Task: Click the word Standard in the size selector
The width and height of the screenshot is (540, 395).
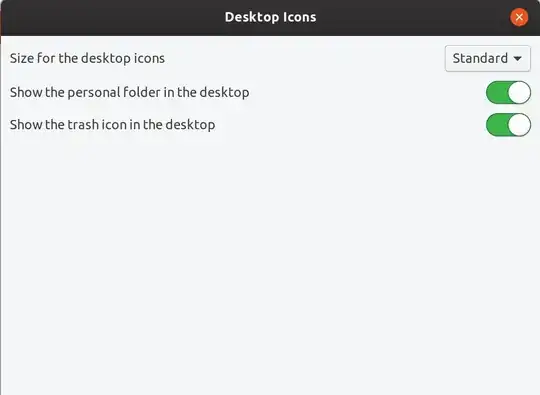Action: 480,58
